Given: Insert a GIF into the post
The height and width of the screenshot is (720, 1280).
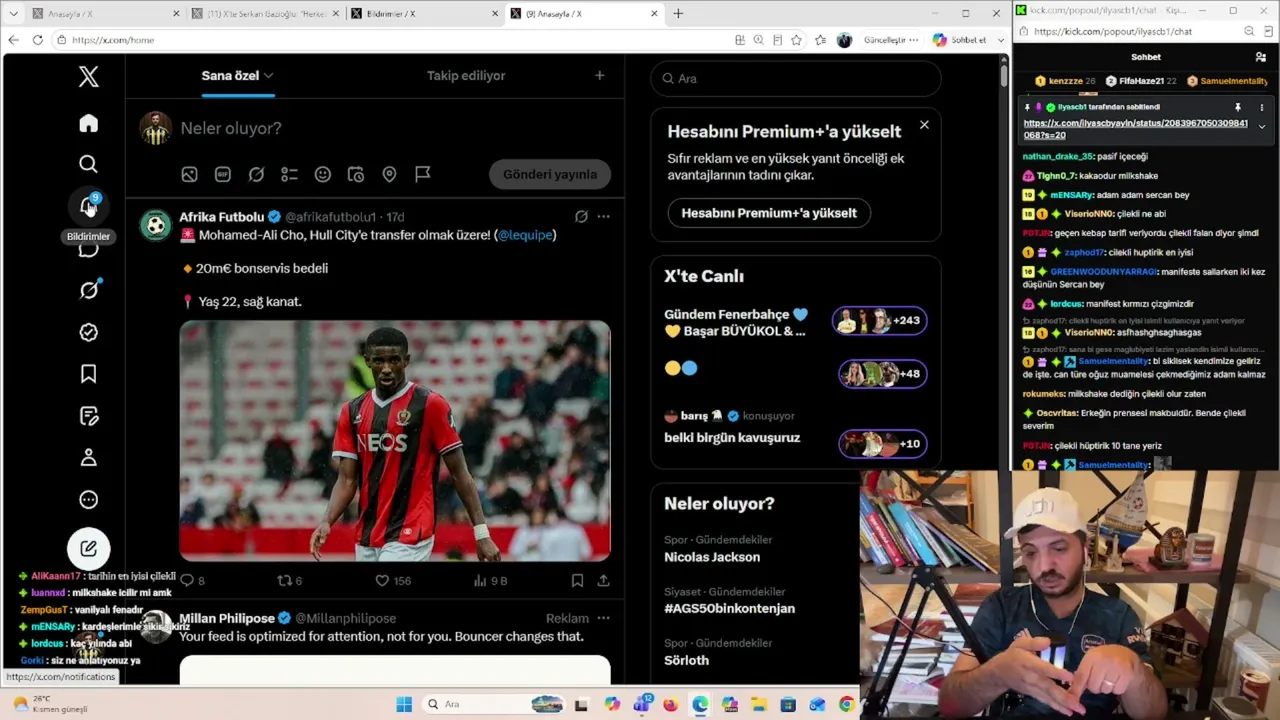Looking at the screenshot, I should coord(222,174).
